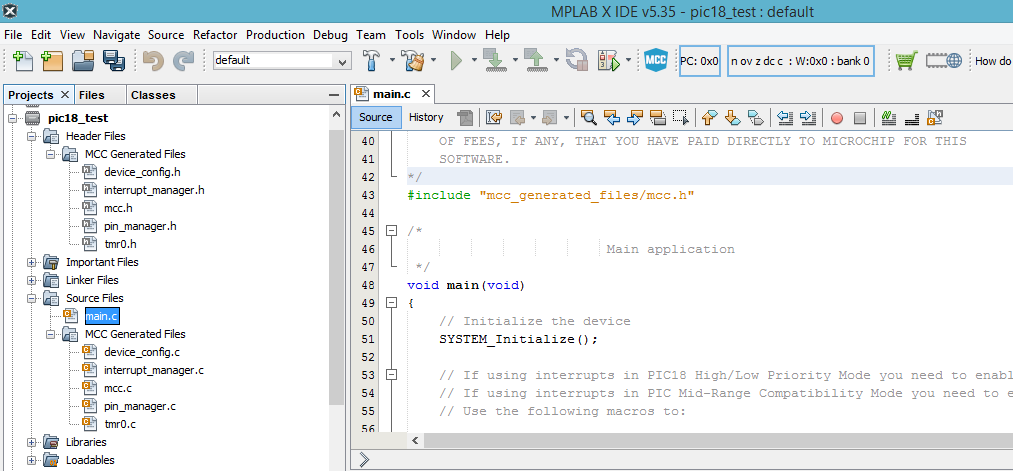
Task: Expand the Loadables folder
Action: coord(31,461)
